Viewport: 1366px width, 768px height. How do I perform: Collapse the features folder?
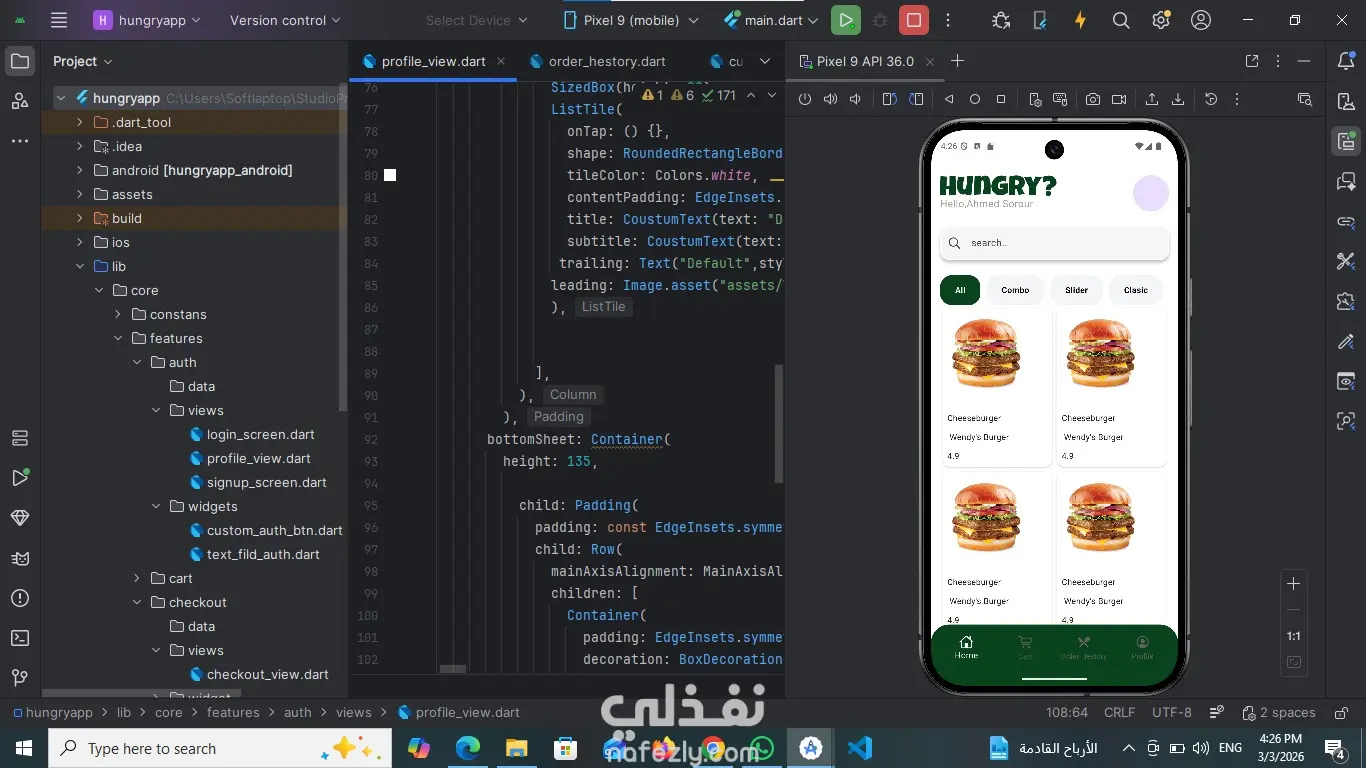[x=118, y=338]
